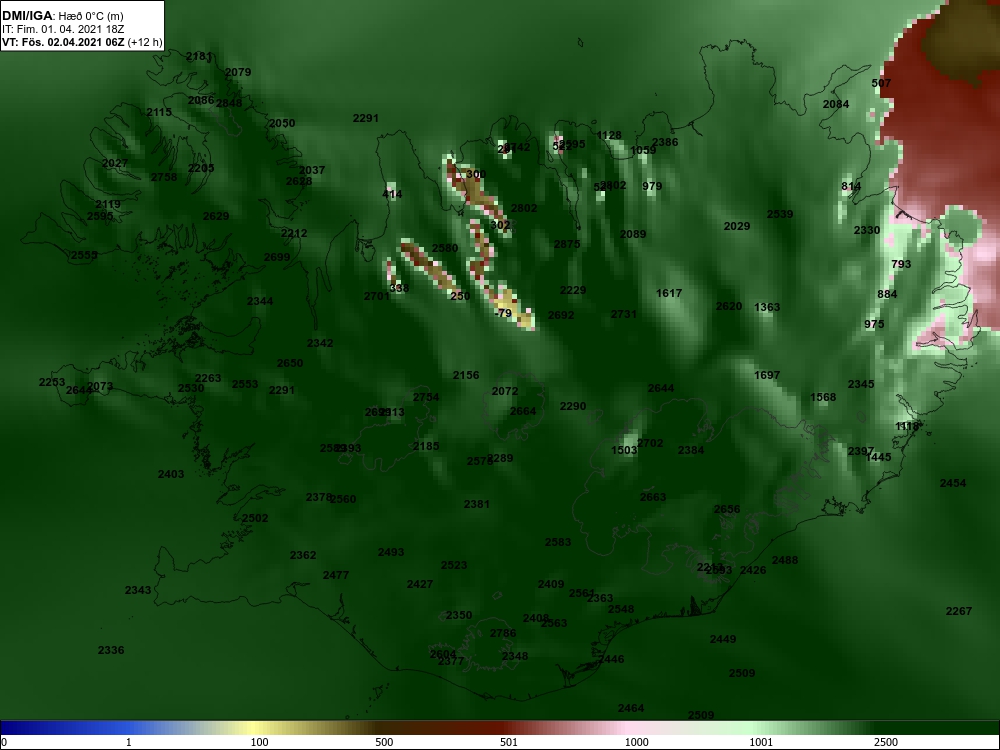Image resolution: width=1000 pixels, height=750 pixels.
Task: Click the 'DMI/IGA: Hæð 0°C (m)' title line
Action: pyautogui.click(x=62, y=16)
